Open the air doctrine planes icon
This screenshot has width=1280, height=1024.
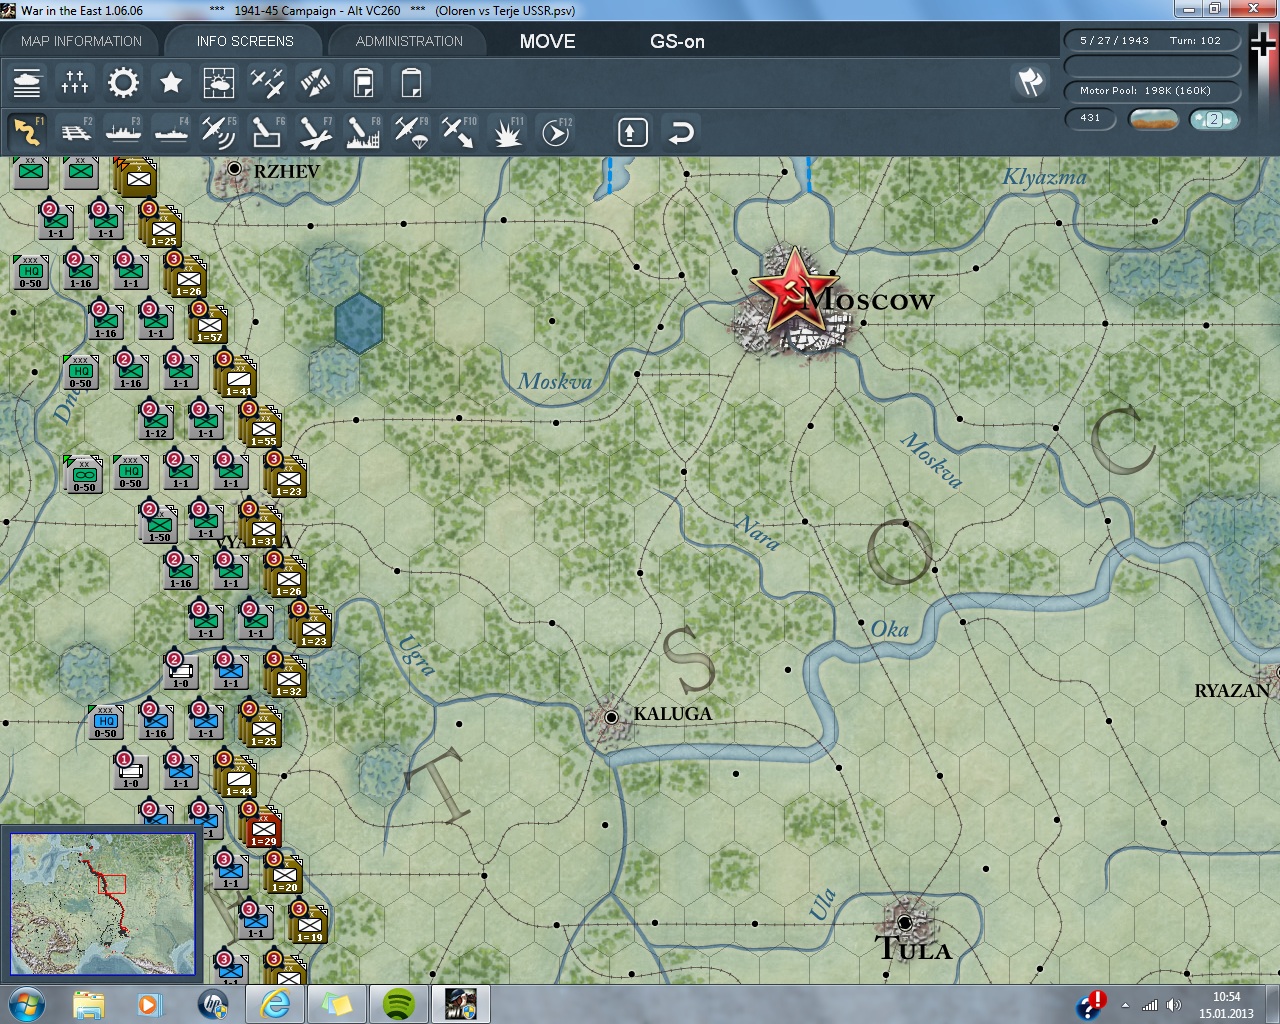click(267, 82)
